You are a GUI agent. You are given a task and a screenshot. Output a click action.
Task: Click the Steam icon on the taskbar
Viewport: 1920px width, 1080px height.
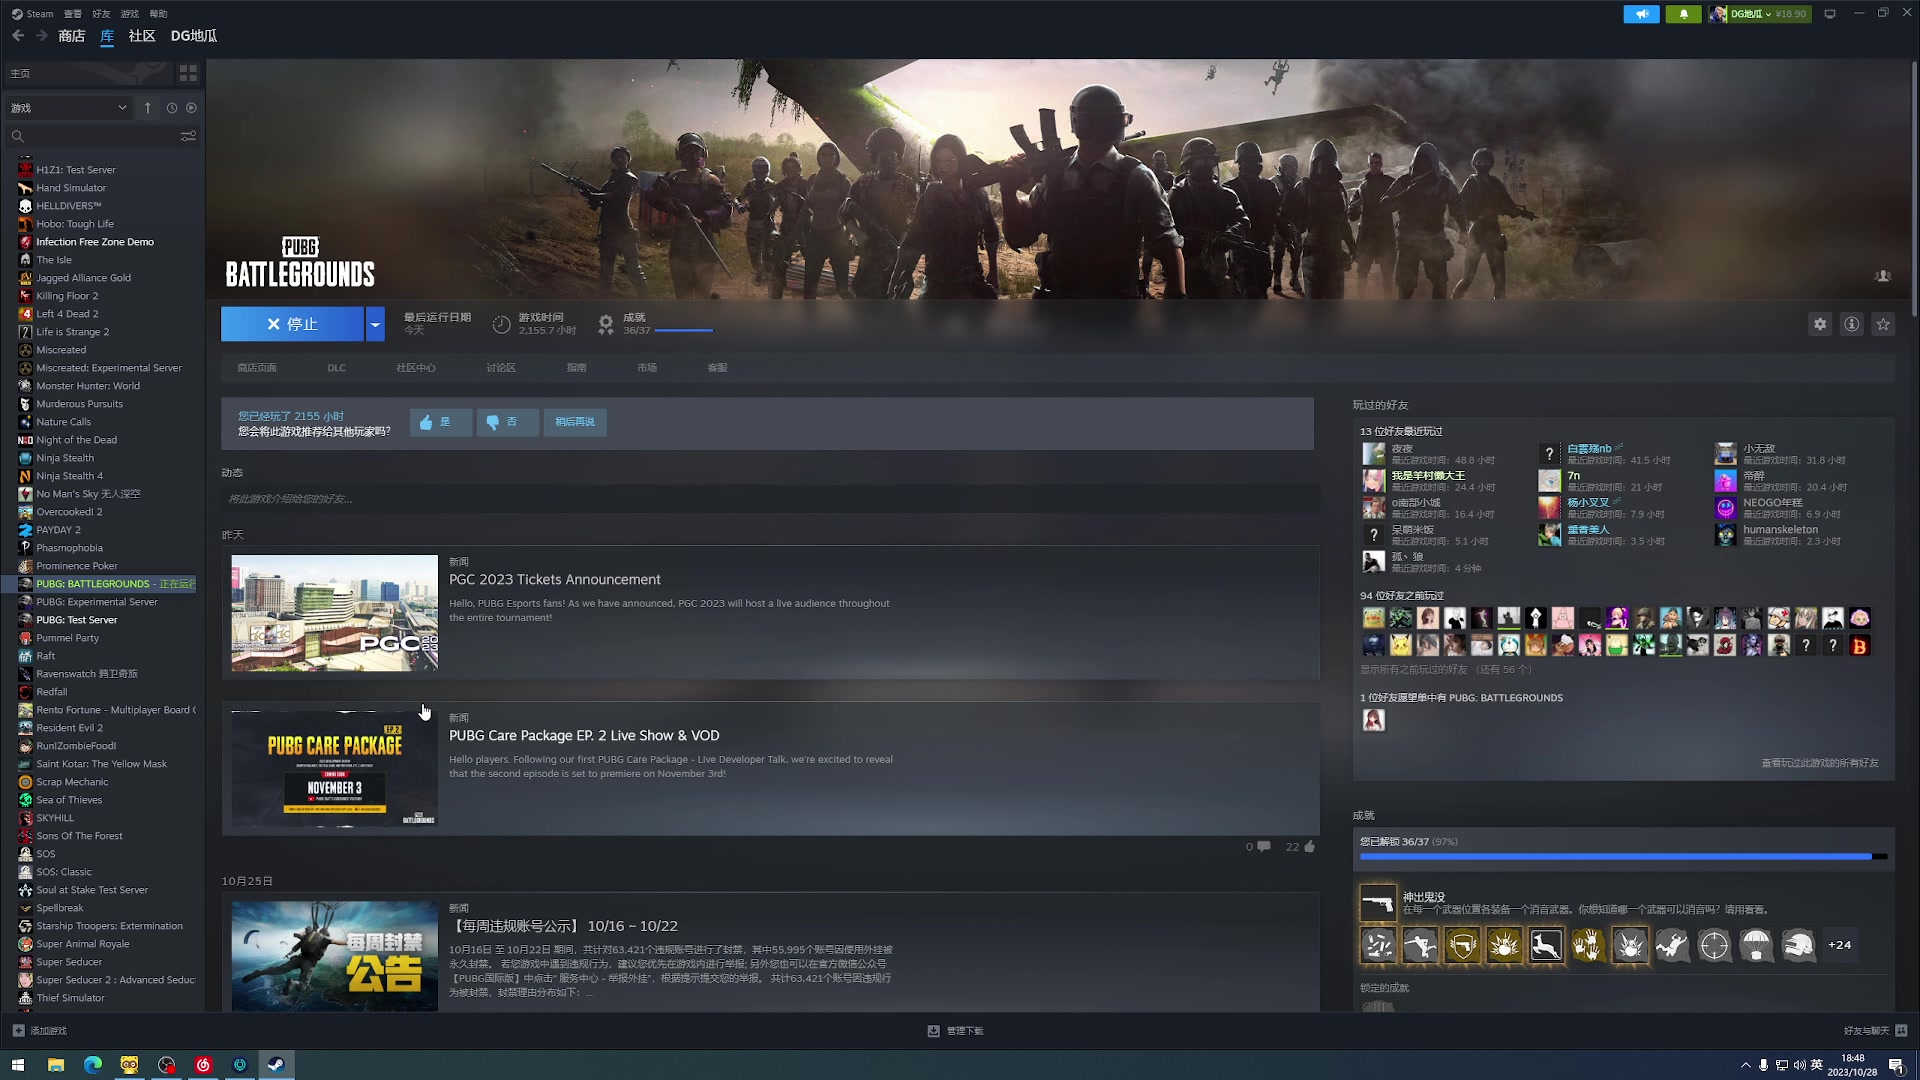[277, 1065]
